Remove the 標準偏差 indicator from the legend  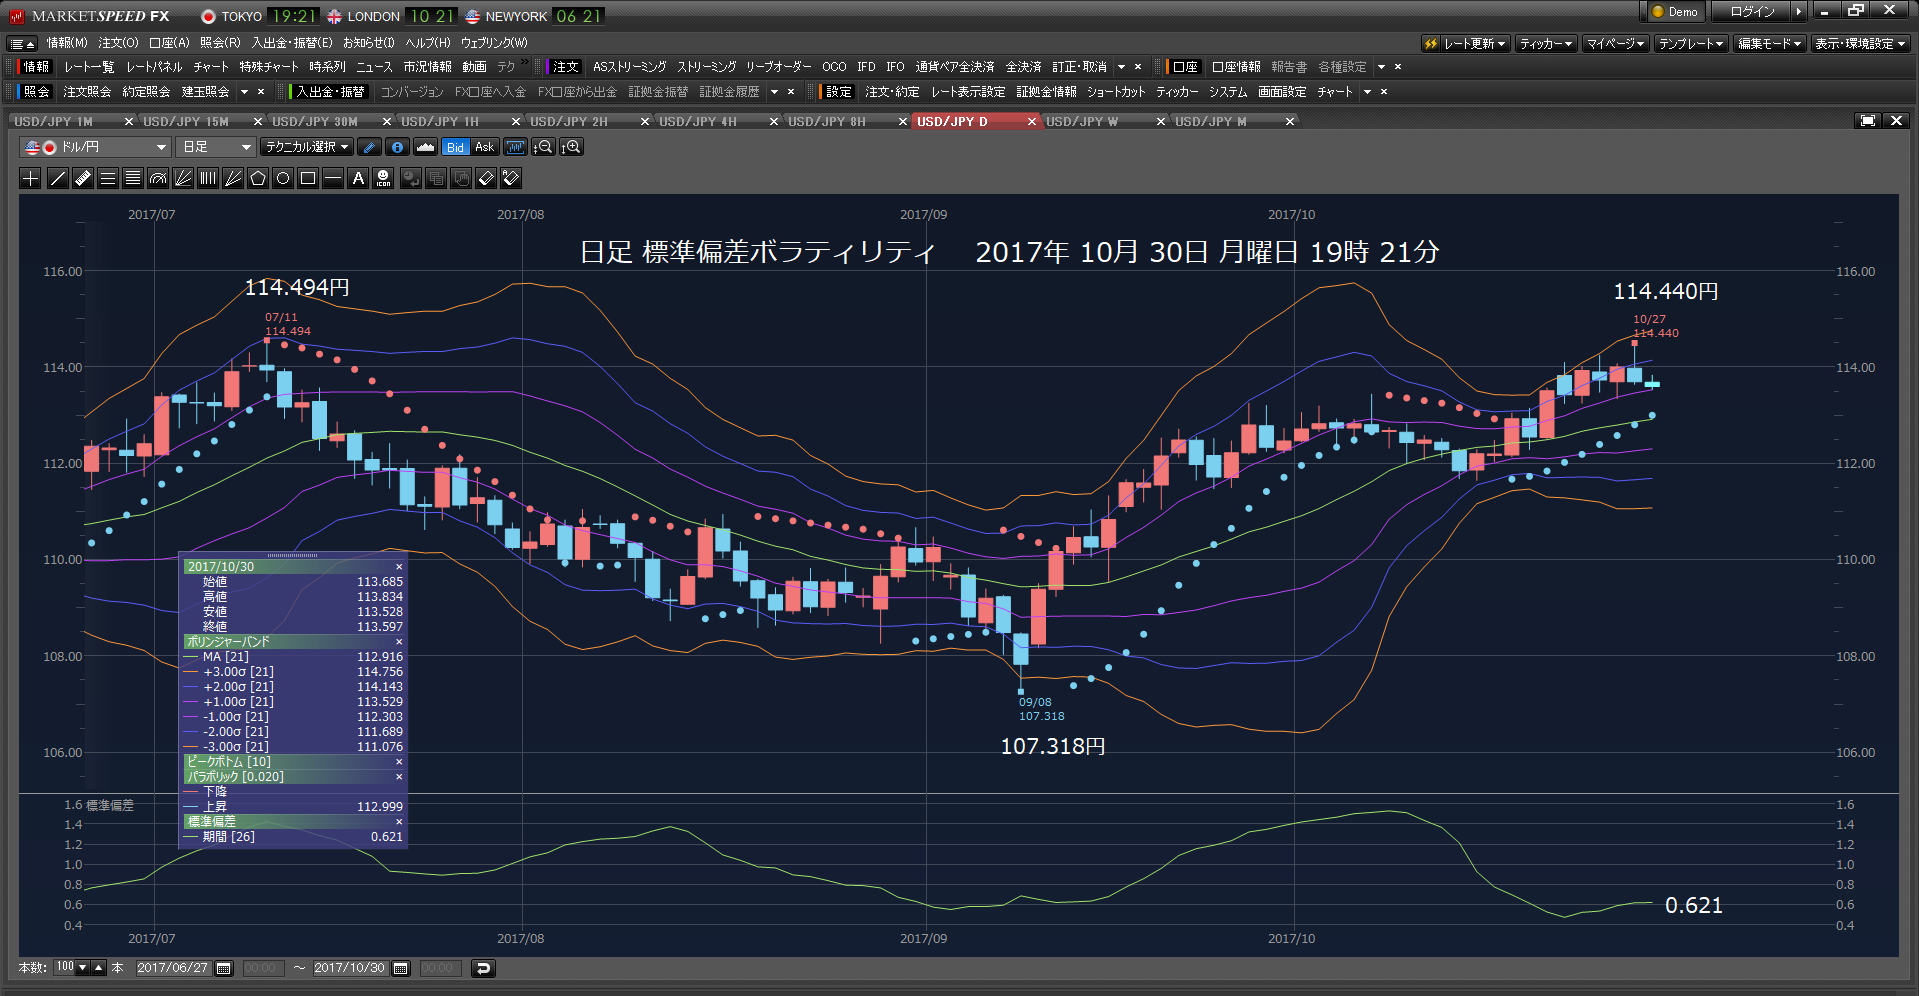(399, 822)
